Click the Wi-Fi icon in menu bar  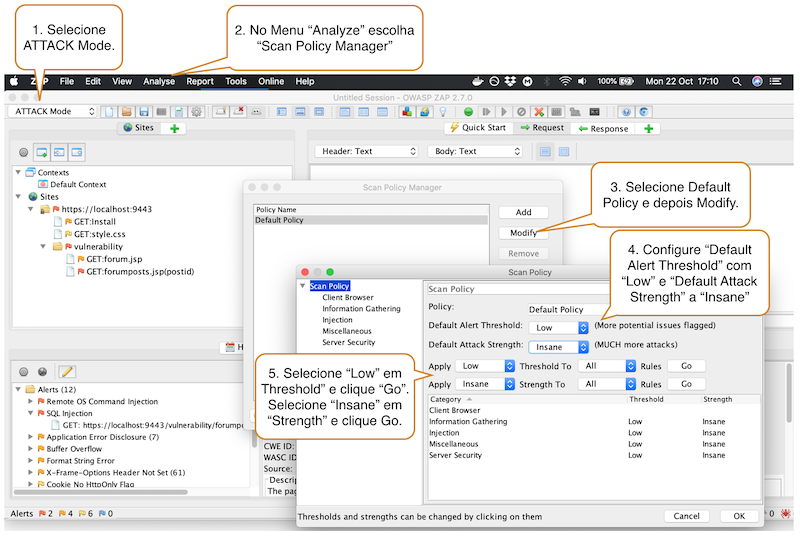coord(565,82)
